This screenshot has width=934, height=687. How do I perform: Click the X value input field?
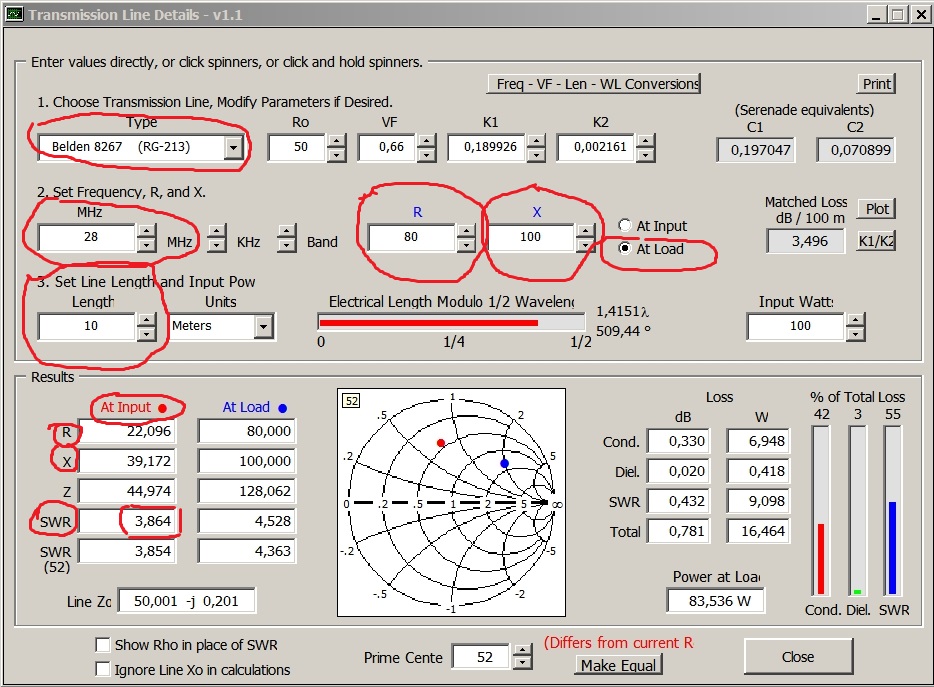[x=532, y=237]
